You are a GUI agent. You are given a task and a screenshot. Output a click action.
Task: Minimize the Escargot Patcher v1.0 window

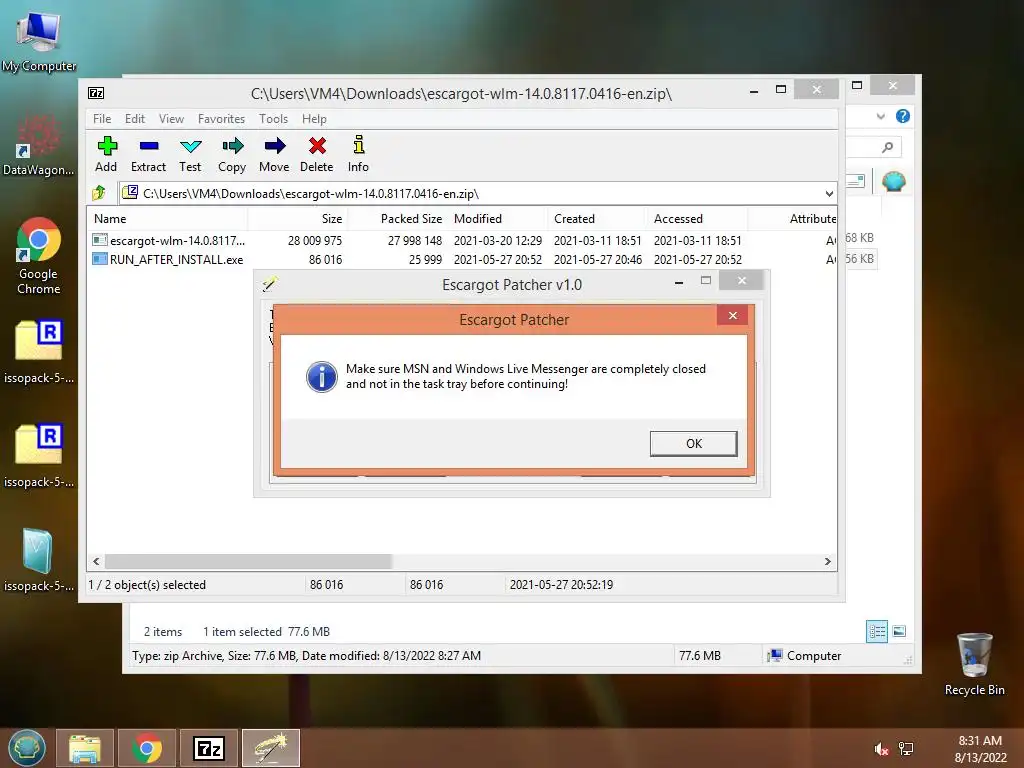679,282
